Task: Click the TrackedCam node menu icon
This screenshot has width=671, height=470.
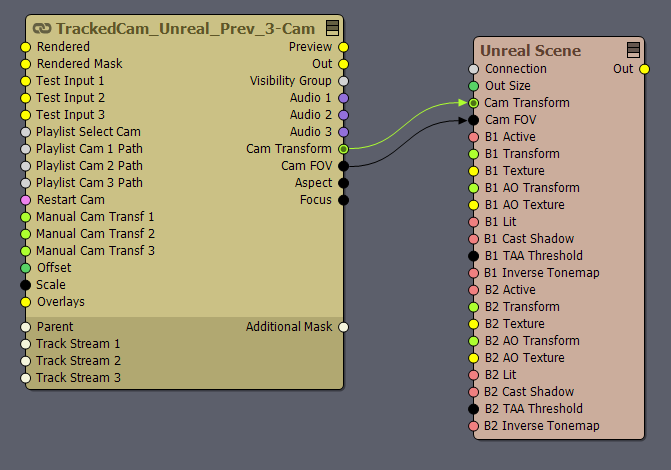Action: (x=332, y=29)
